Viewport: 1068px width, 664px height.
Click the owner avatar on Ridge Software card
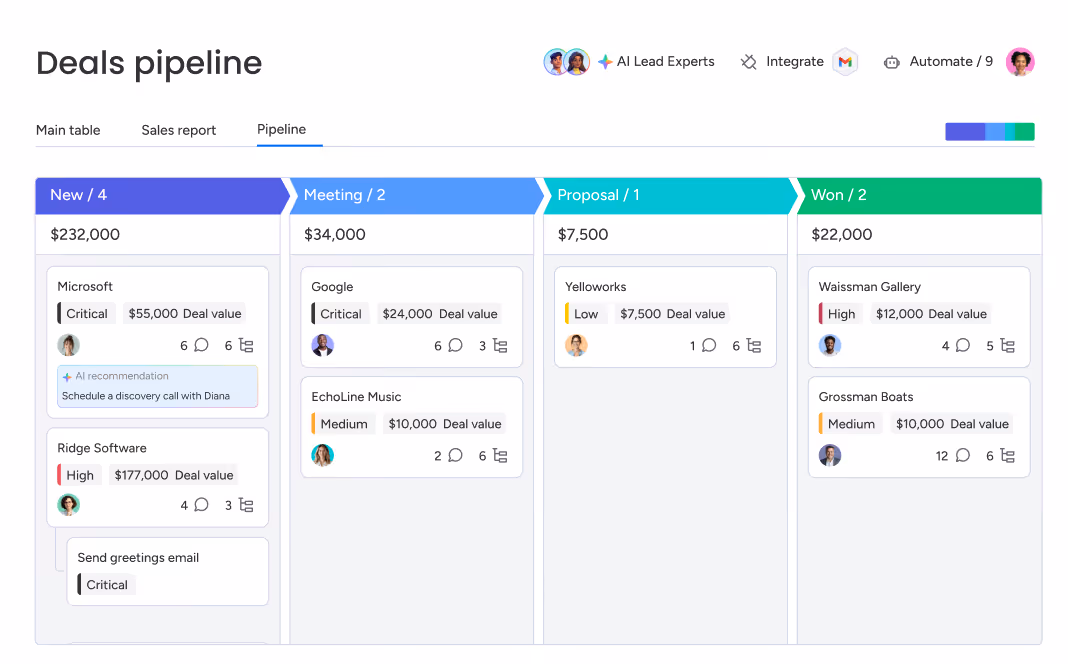click(x=69, y=505)
